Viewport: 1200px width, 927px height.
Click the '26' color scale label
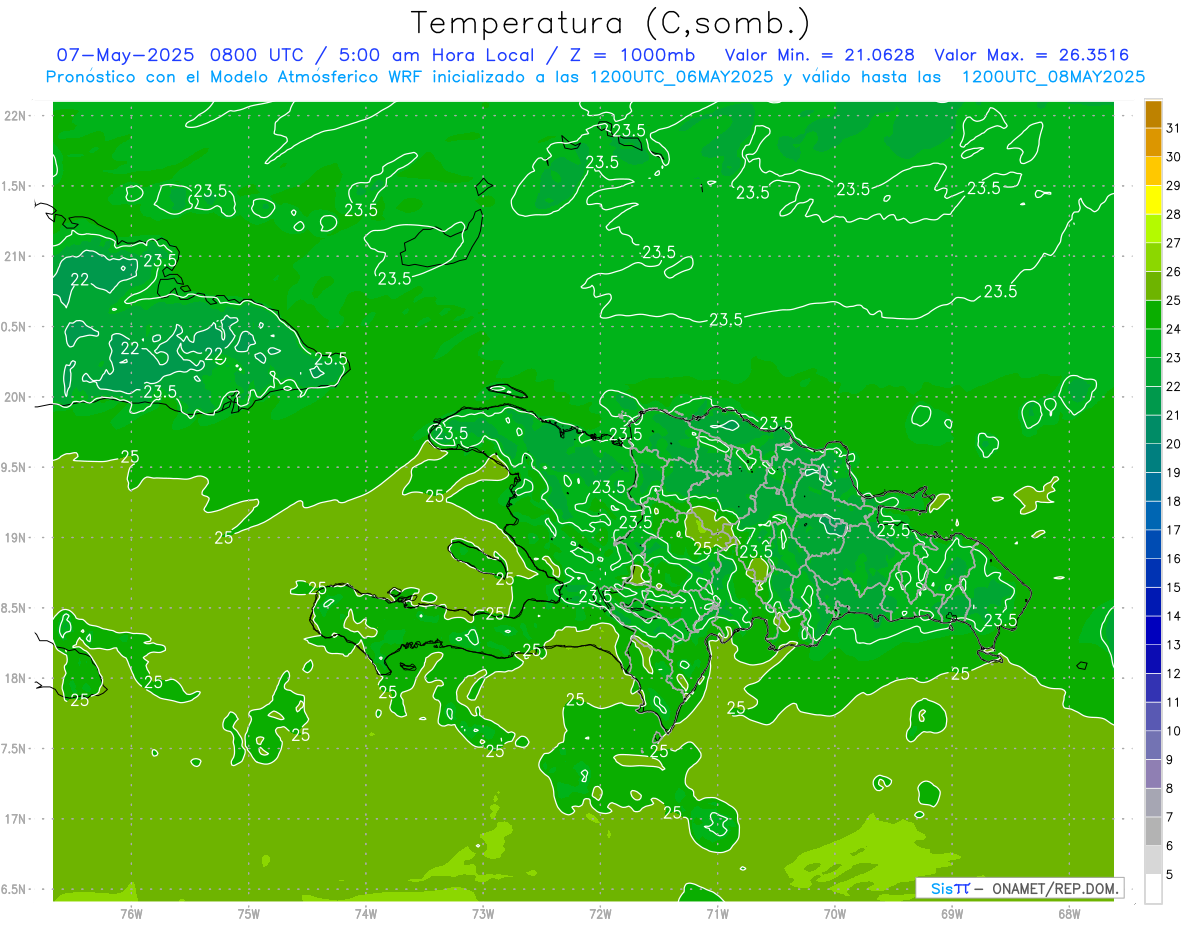[x=1174, y=272]
